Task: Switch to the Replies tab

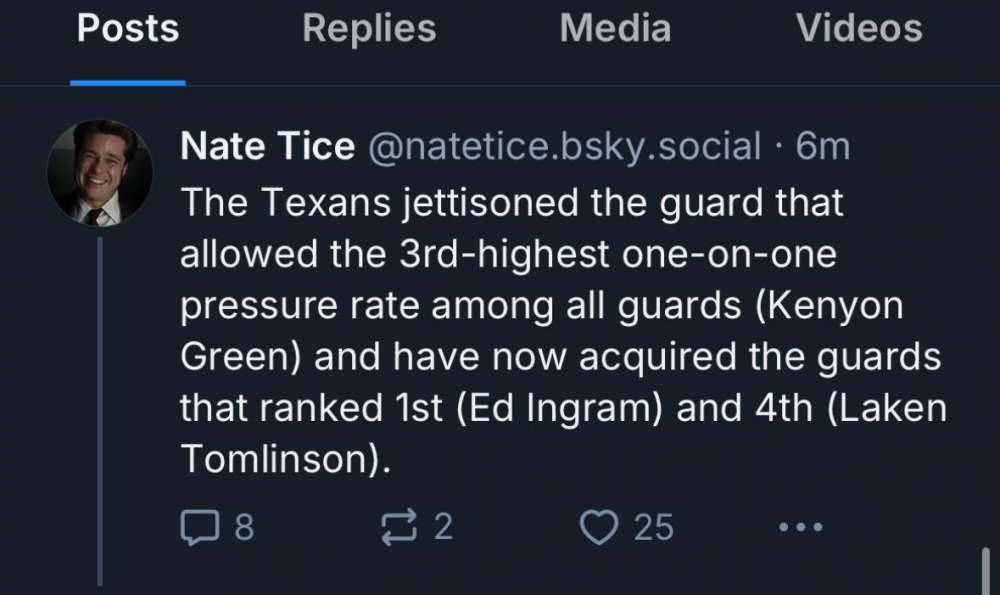Action: click(369, 28)
